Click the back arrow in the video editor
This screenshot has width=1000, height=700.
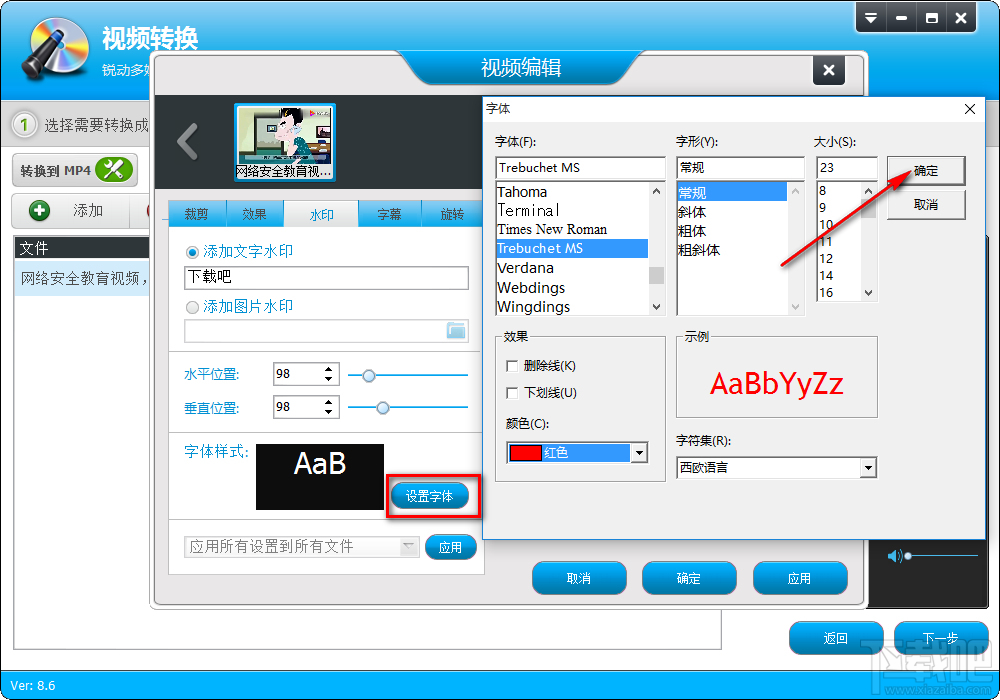188,141
